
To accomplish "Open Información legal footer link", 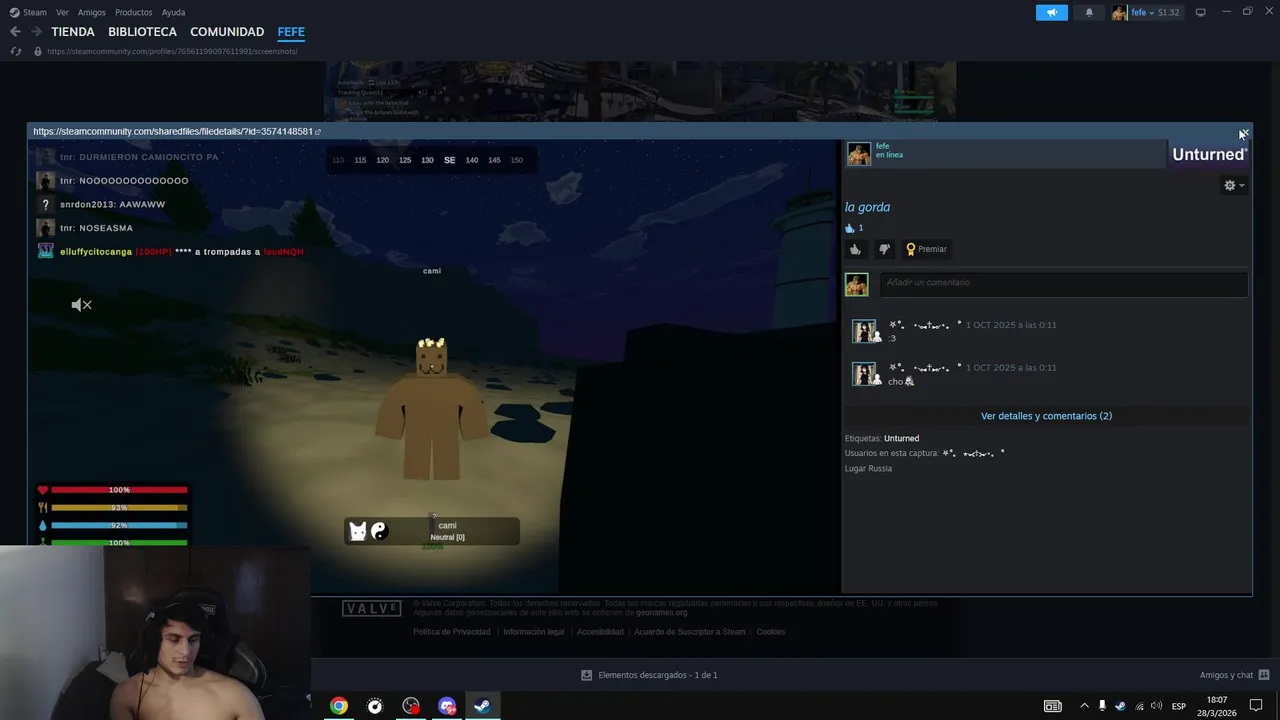I will pyautogui.click(x=534, y=632).
